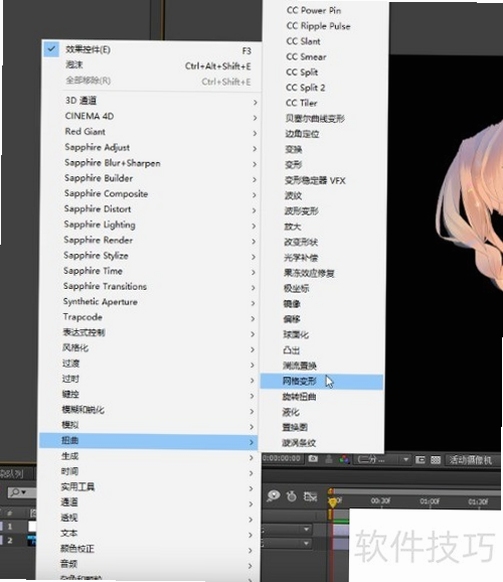The width and height of the screenshot is (503, 582).
Task: Choose the CC Split effect
Action: [325, 72]
